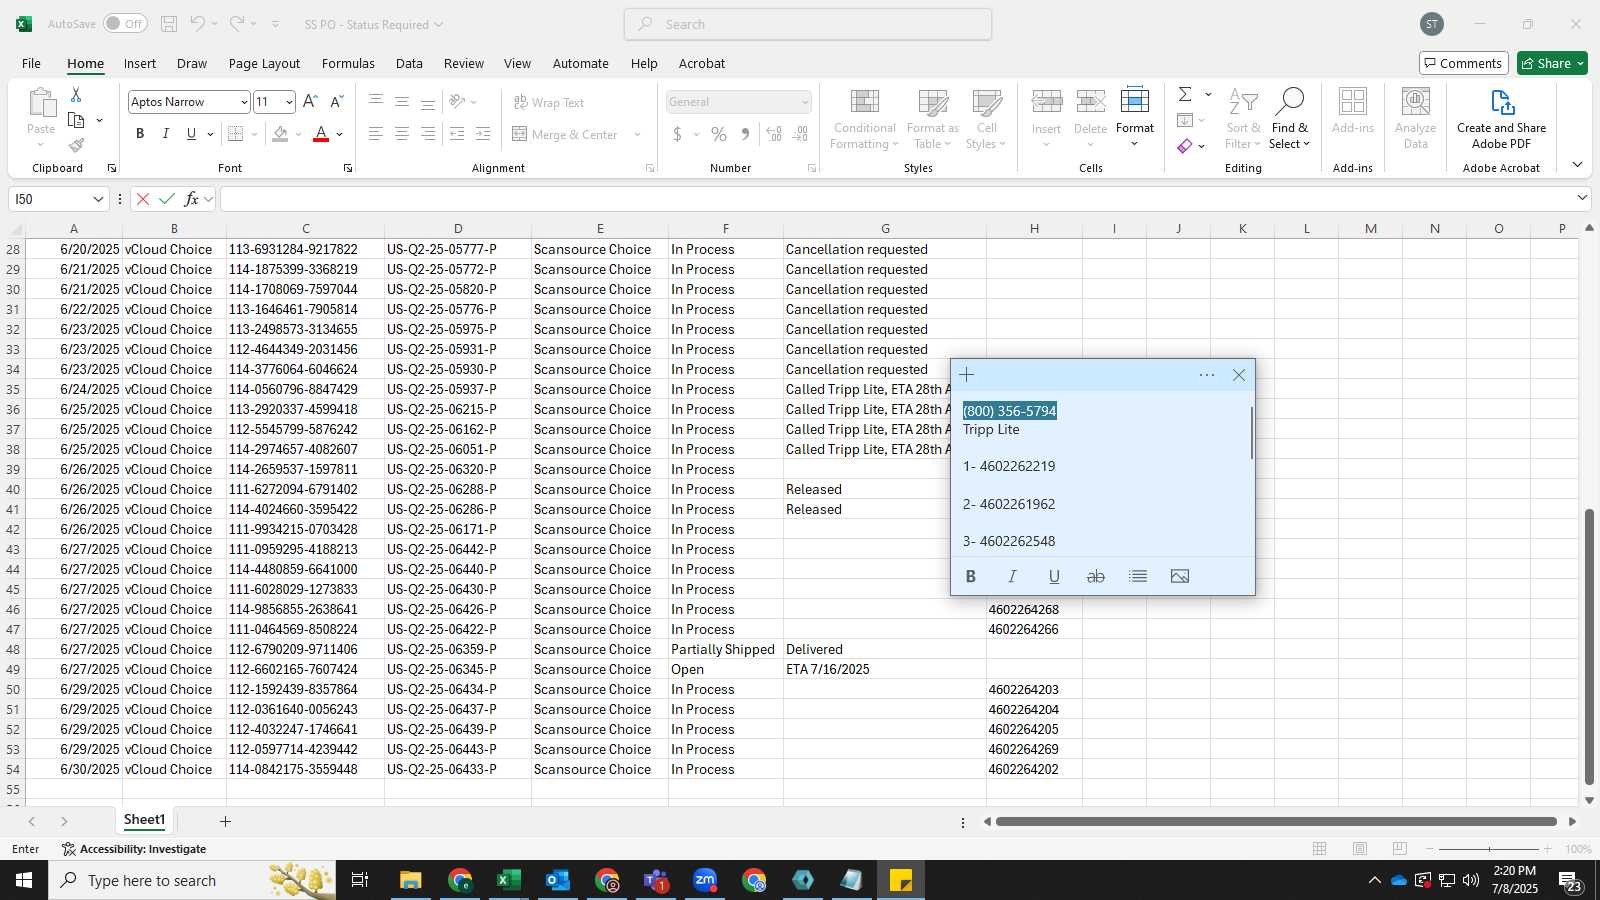Expand the formula bar
This screenshot has width=1600, height=900.
[x=1582, y=198]
